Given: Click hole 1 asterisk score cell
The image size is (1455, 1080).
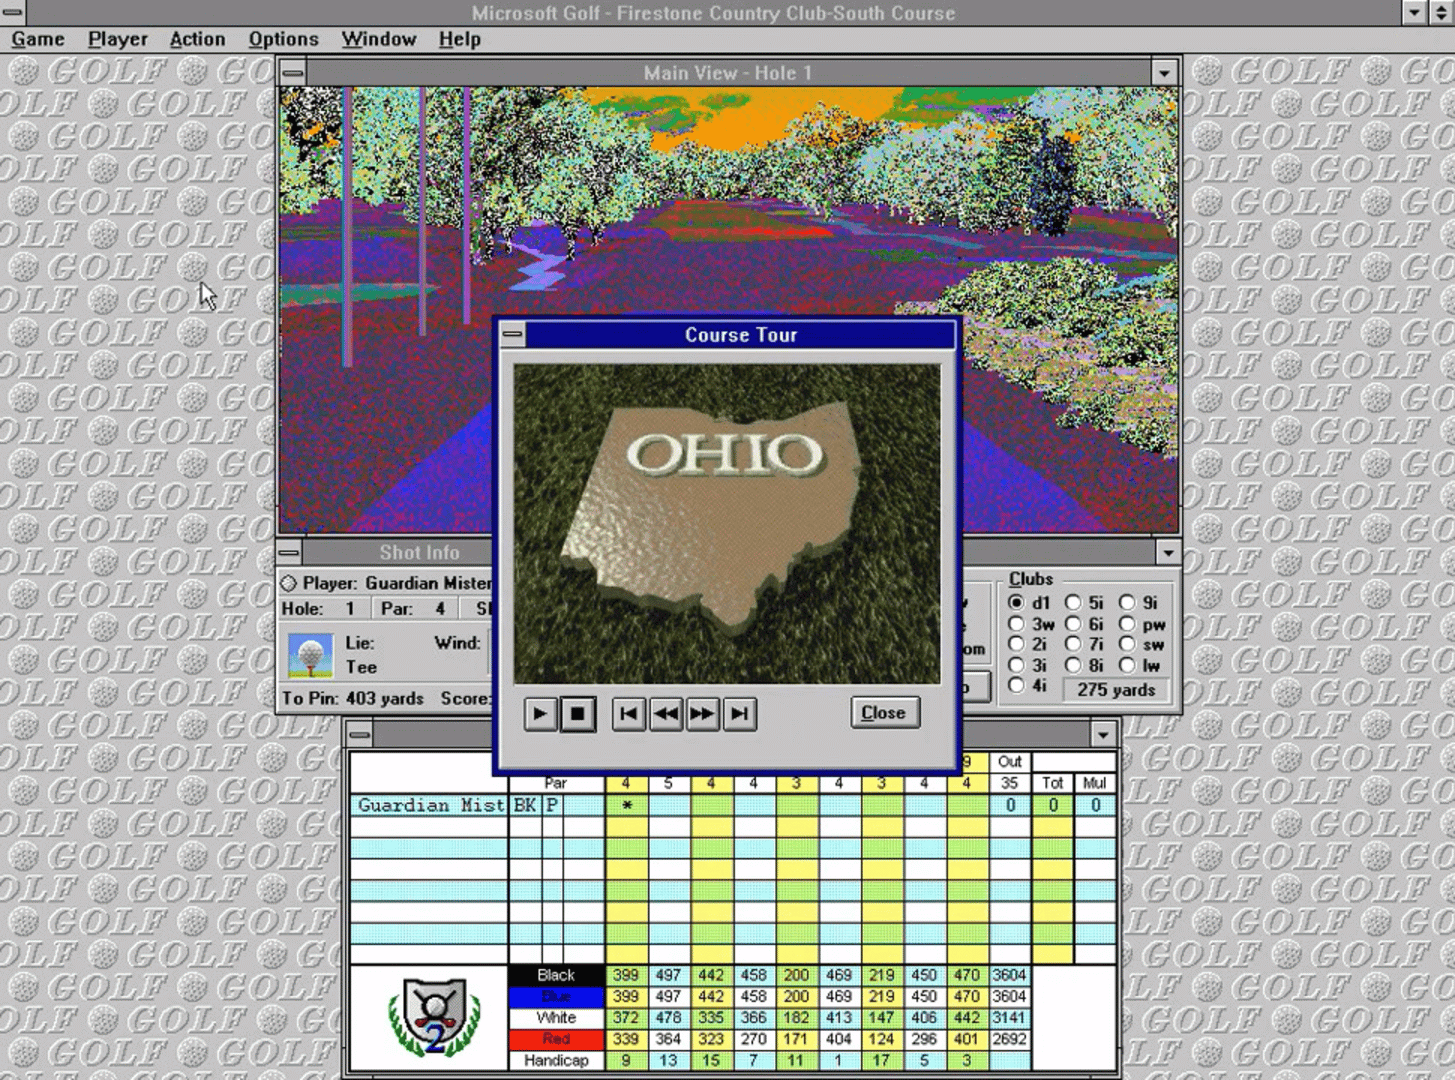Looking at the screenshot, I should (626, 805).
